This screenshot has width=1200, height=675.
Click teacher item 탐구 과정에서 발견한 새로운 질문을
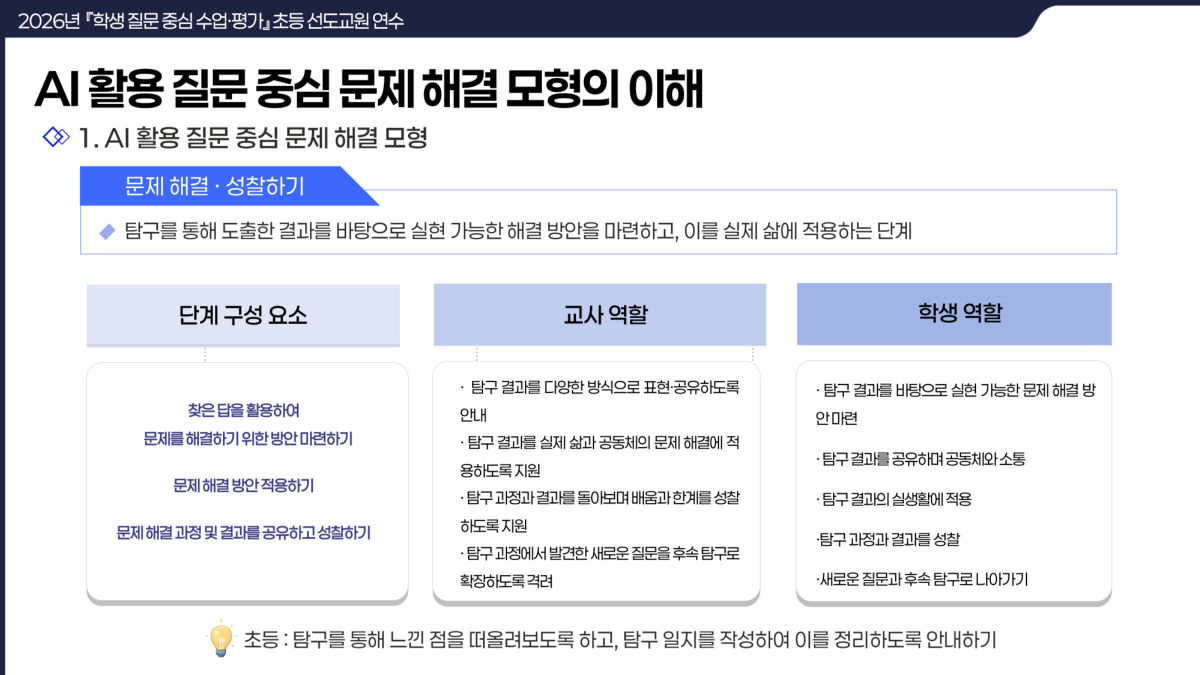pos(600,566)
